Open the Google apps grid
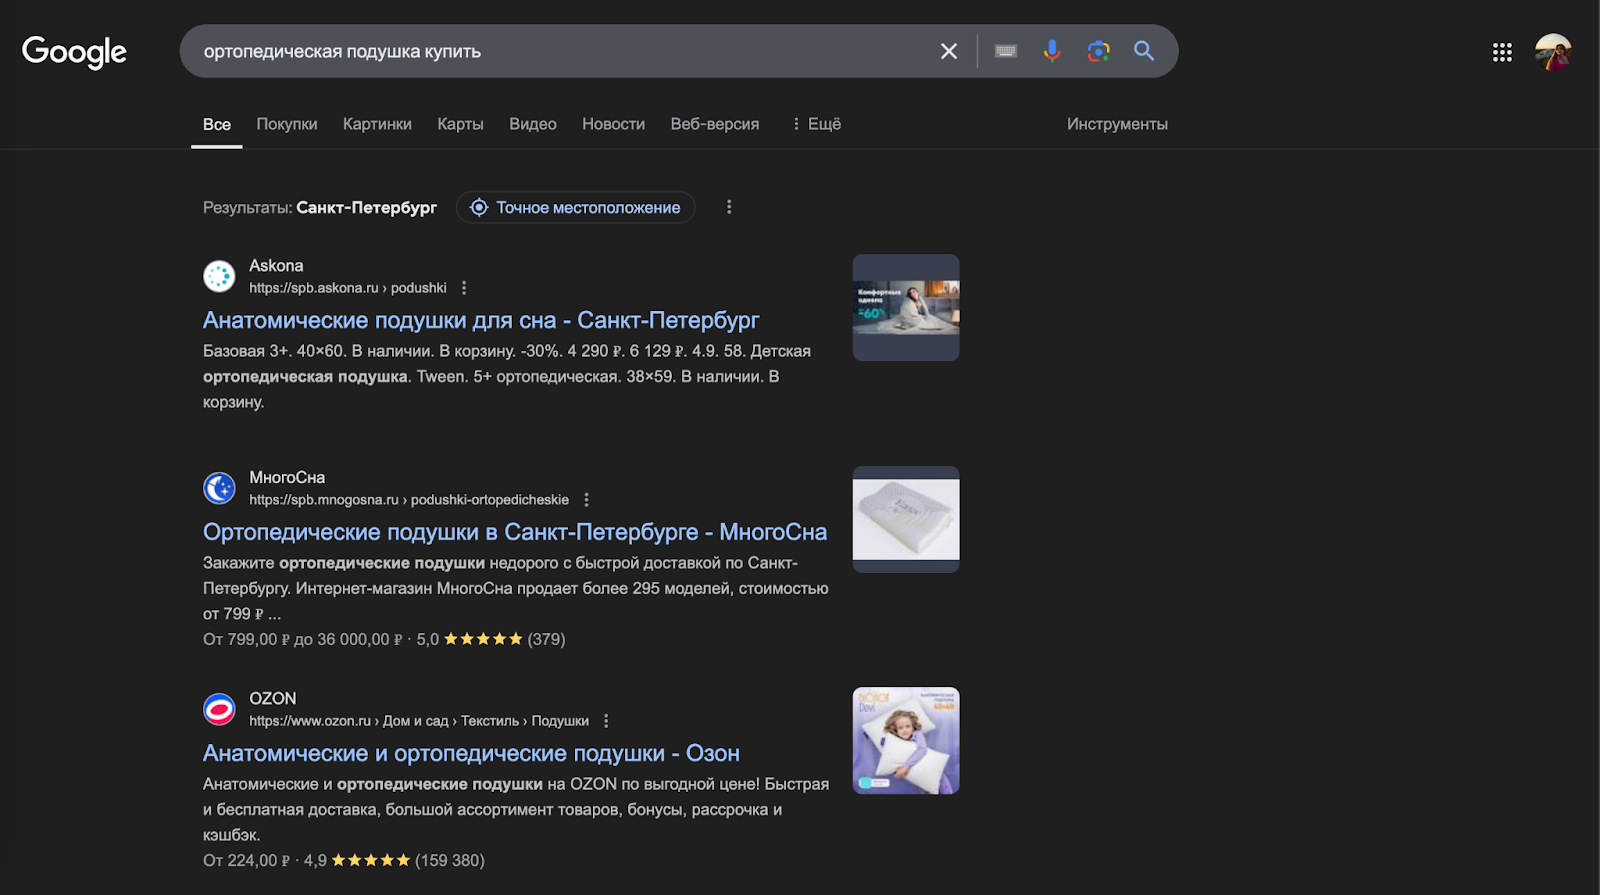The image size is (1600, 895). (x=1502, y=52)
